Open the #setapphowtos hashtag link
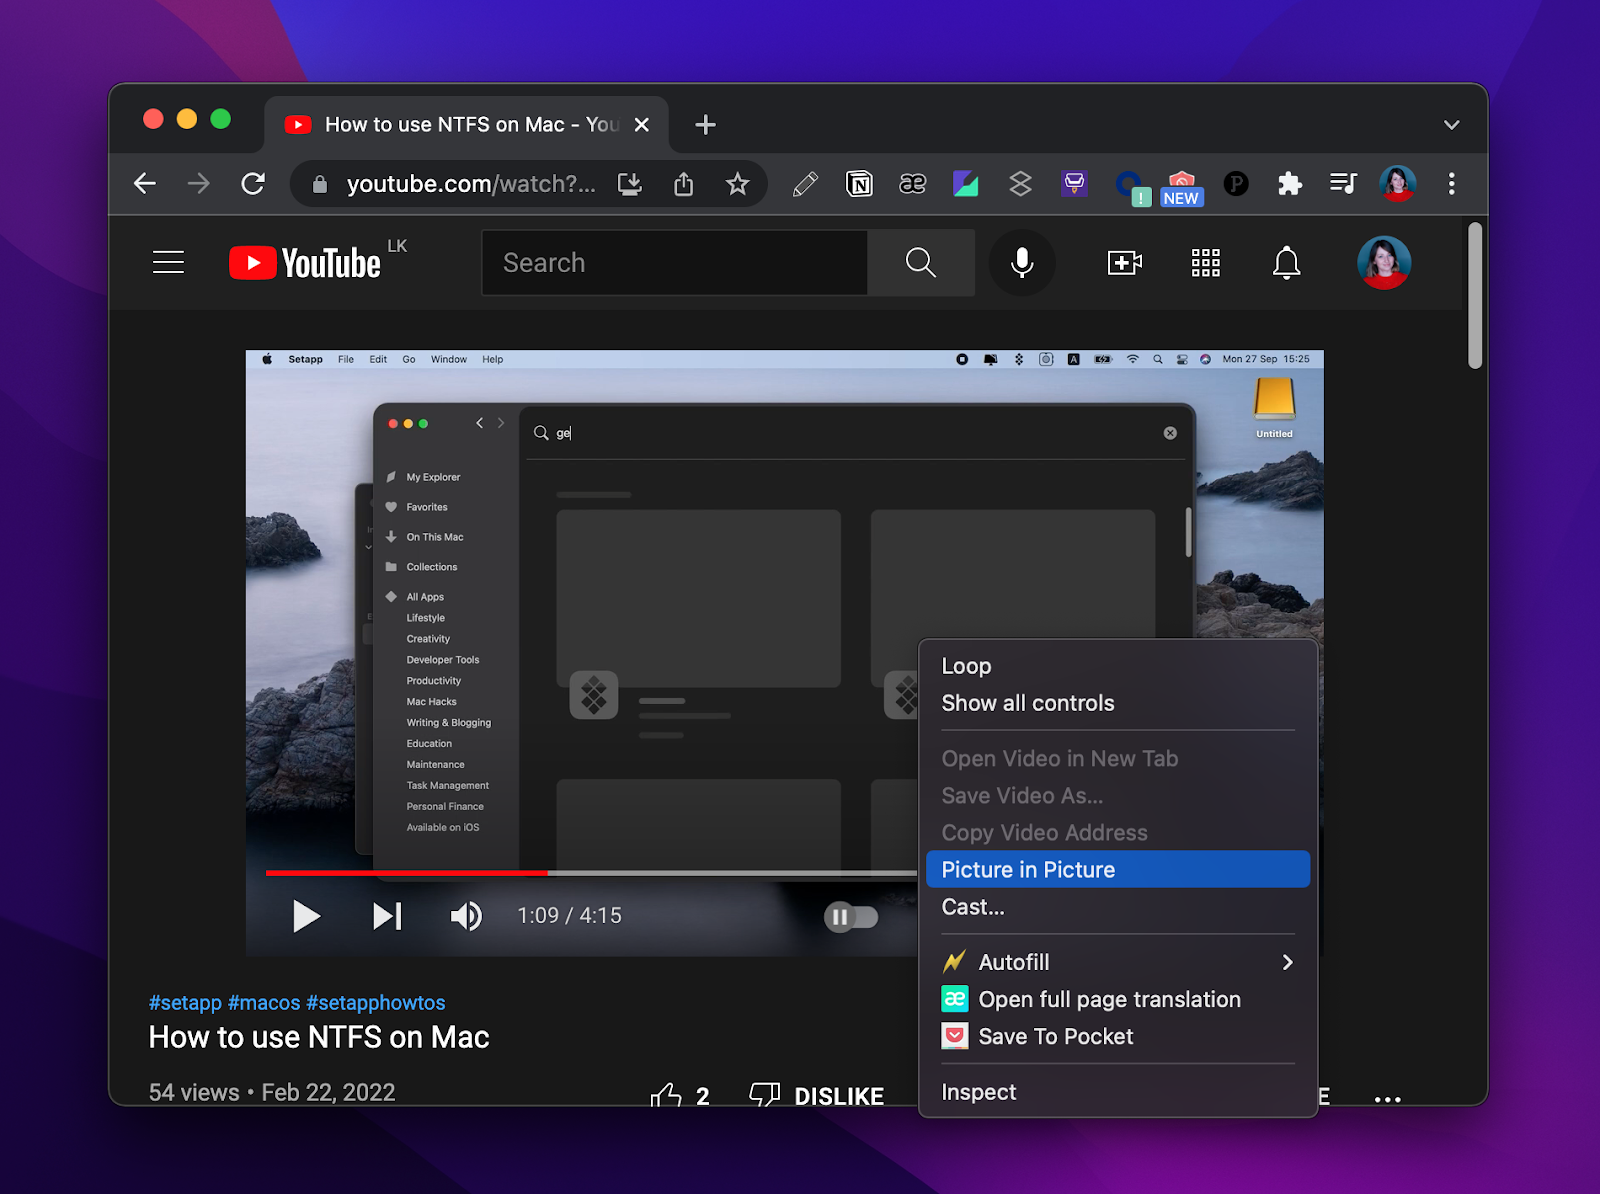Image resolution: width=1600 pixels, height=1194 pixels. 376,1002
